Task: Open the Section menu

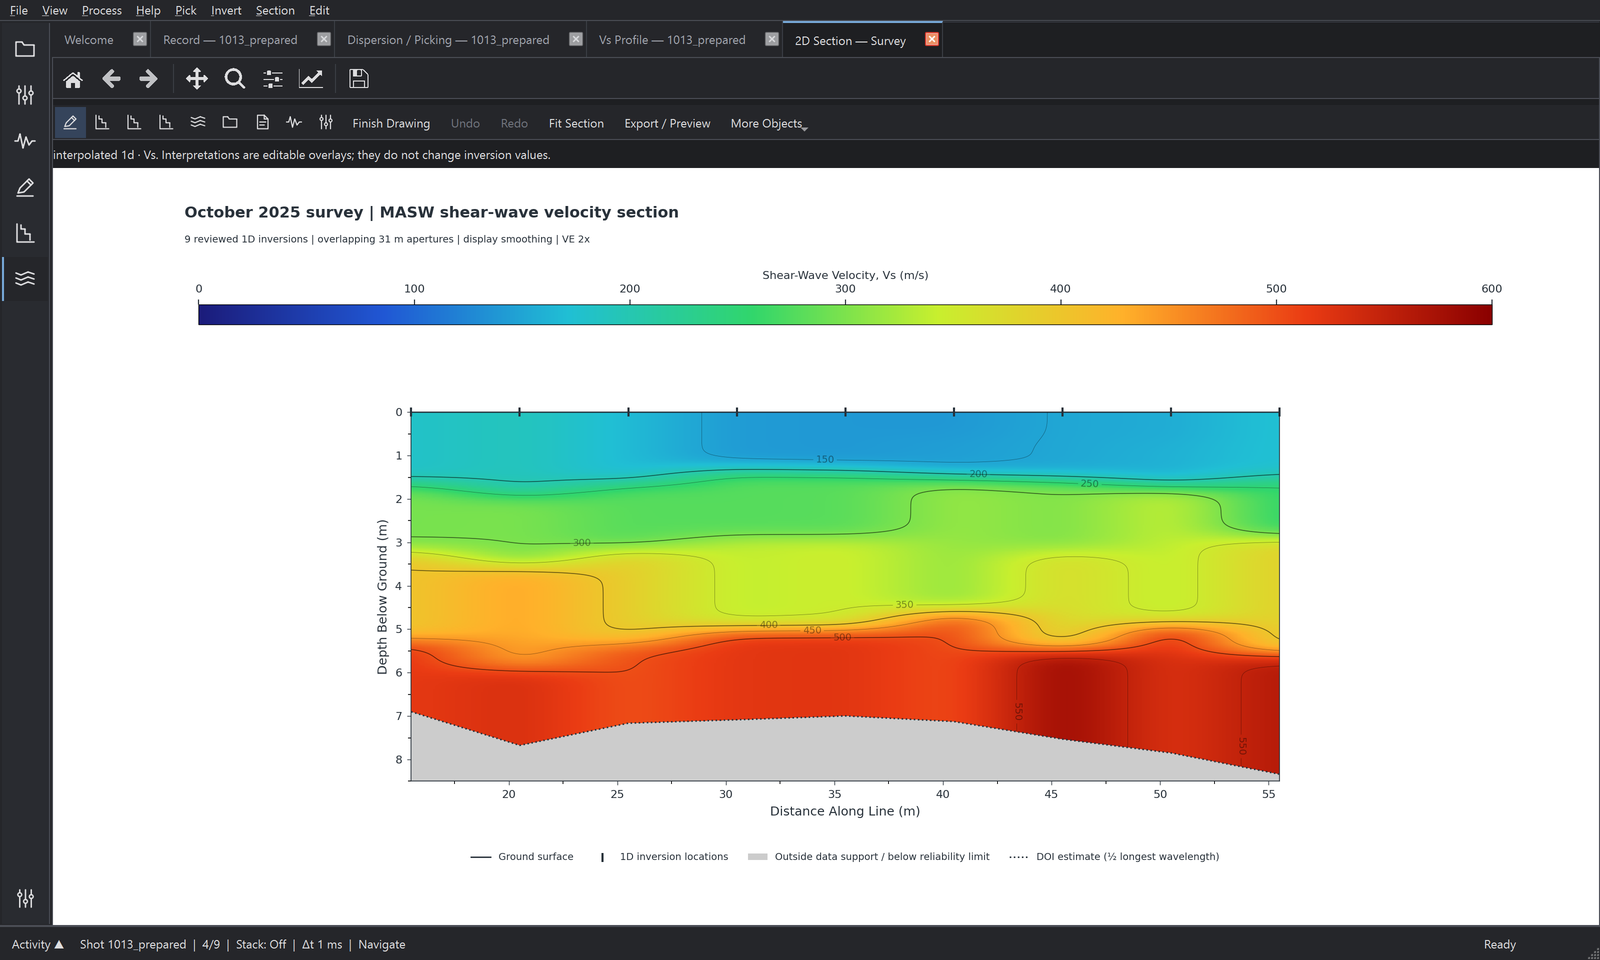Action: tap(275, 10)
